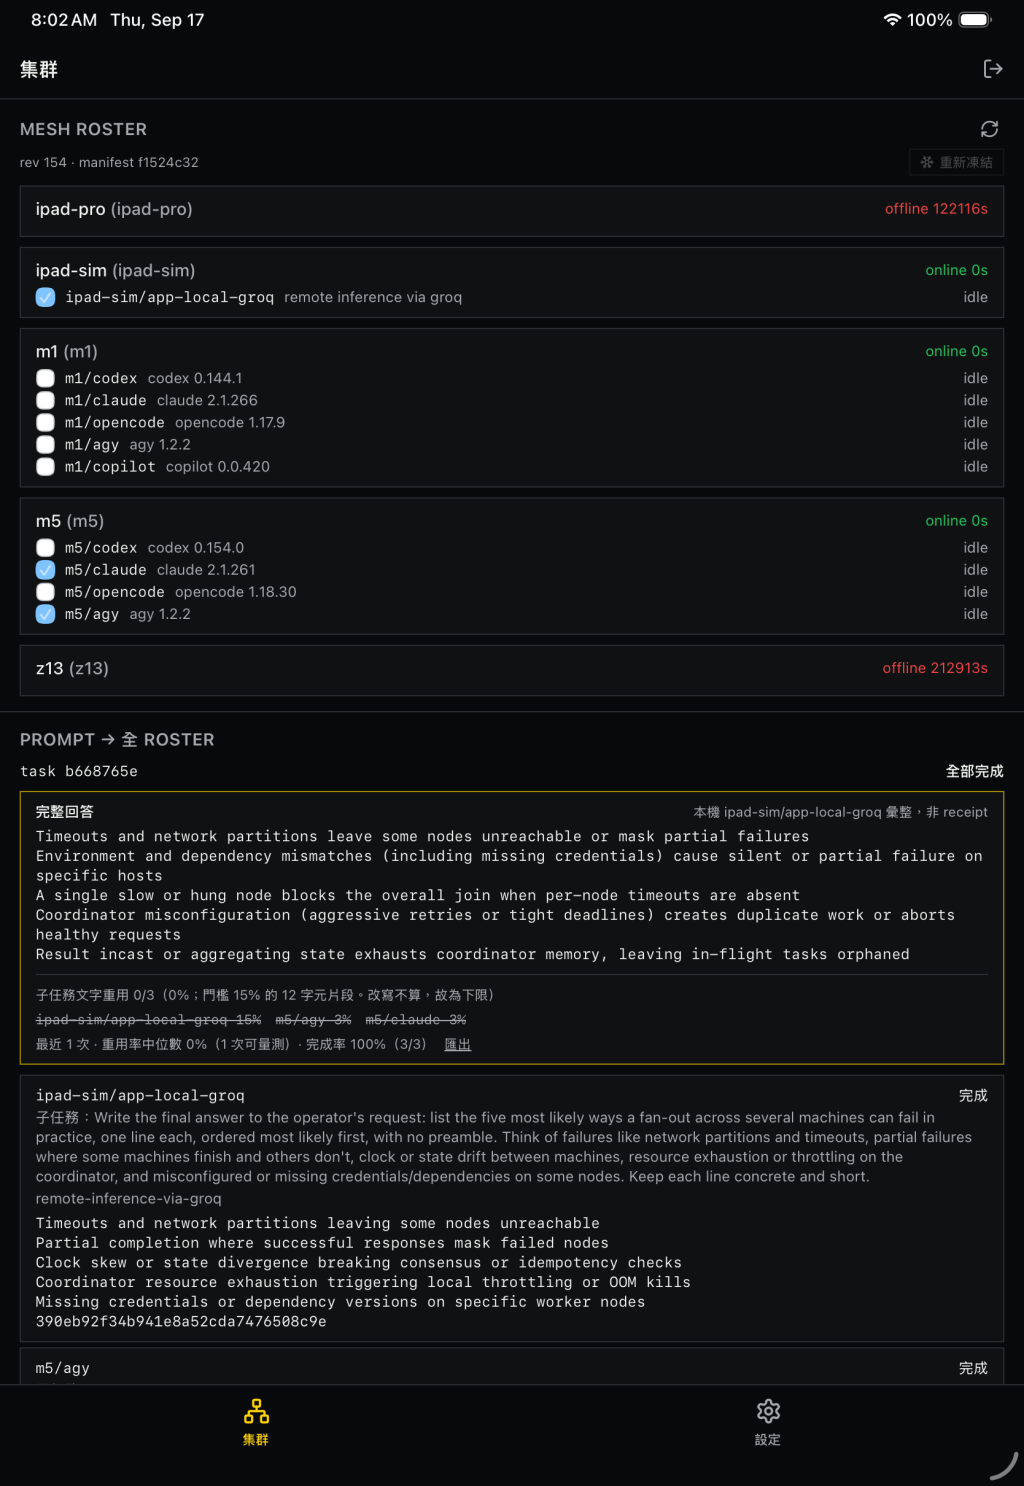Image resolution: width=1024 pixels, height=1486 pixels.
Task: Select the struck-through m5/agy 3% reuse chip
Action: (313, 1019)
